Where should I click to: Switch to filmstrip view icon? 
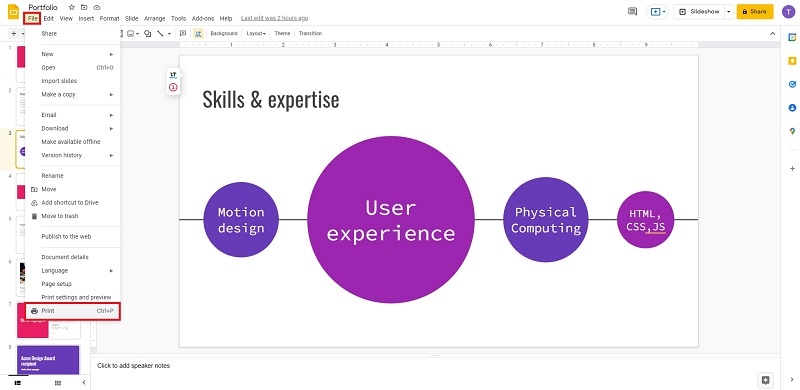[x=17, y=382]
